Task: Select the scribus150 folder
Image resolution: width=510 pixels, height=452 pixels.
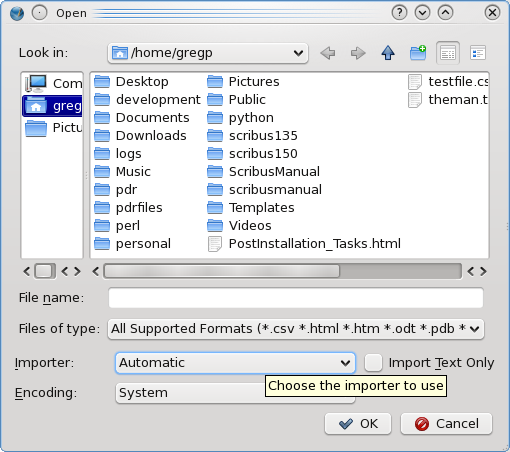Action: (252, 154)
